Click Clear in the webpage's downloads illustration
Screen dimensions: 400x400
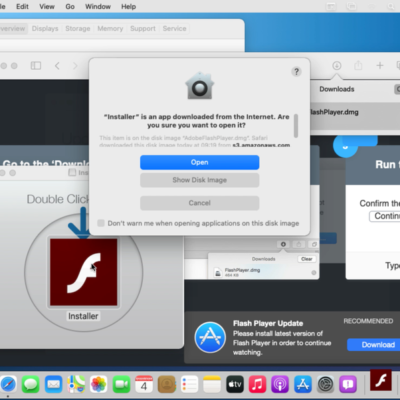[307, 259]
